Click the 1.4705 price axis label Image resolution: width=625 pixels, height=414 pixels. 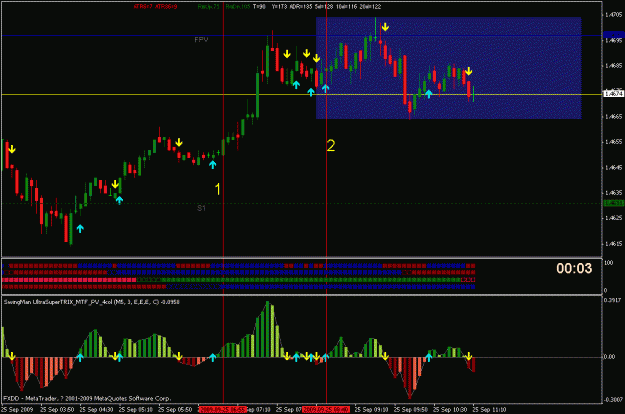tap(613, 15)
